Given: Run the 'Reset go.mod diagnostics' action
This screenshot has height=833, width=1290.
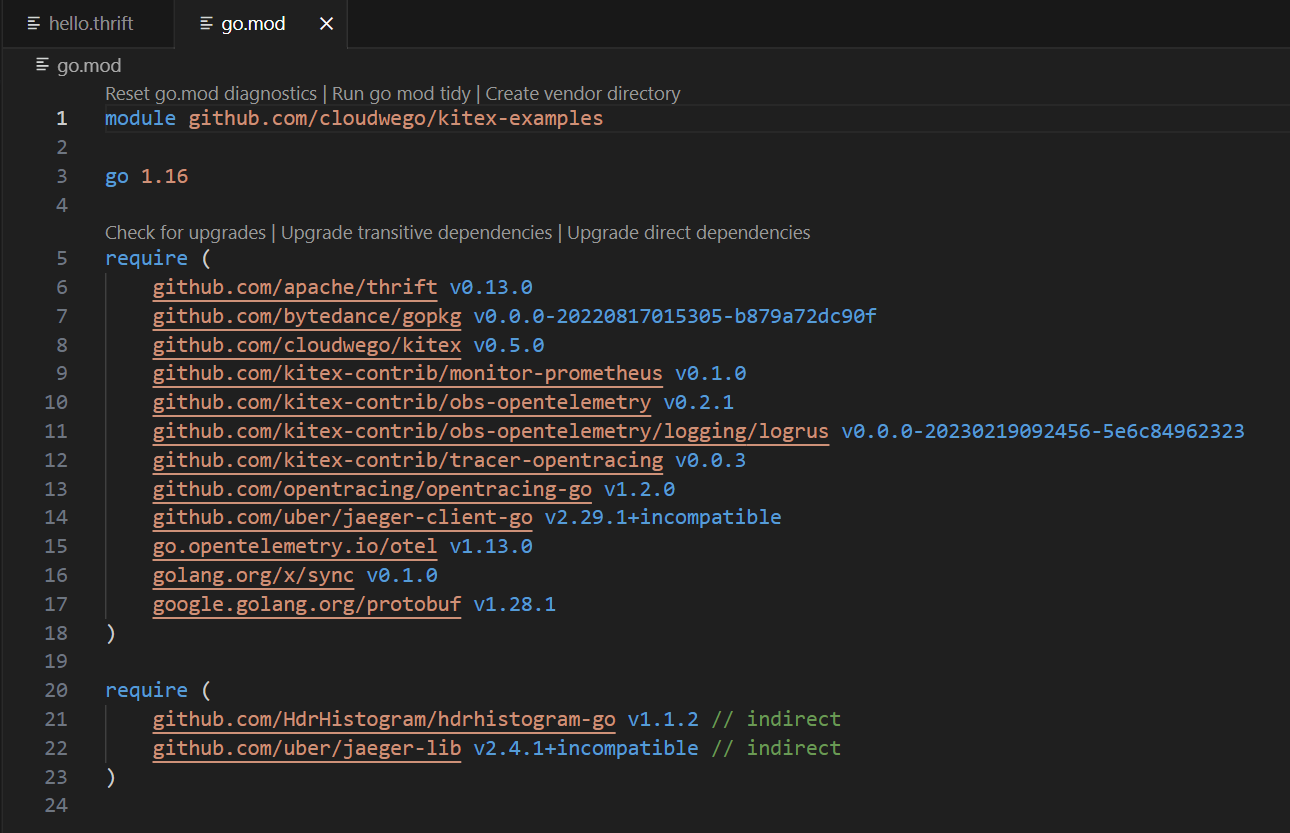Looking at the screenshot, I should click(210, 93).
